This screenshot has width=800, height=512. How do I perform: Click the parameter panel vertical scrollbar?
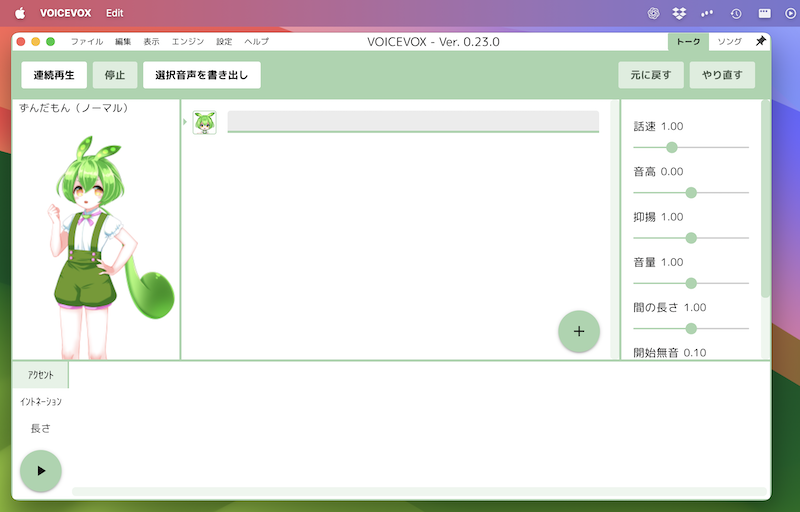point(765,199)
